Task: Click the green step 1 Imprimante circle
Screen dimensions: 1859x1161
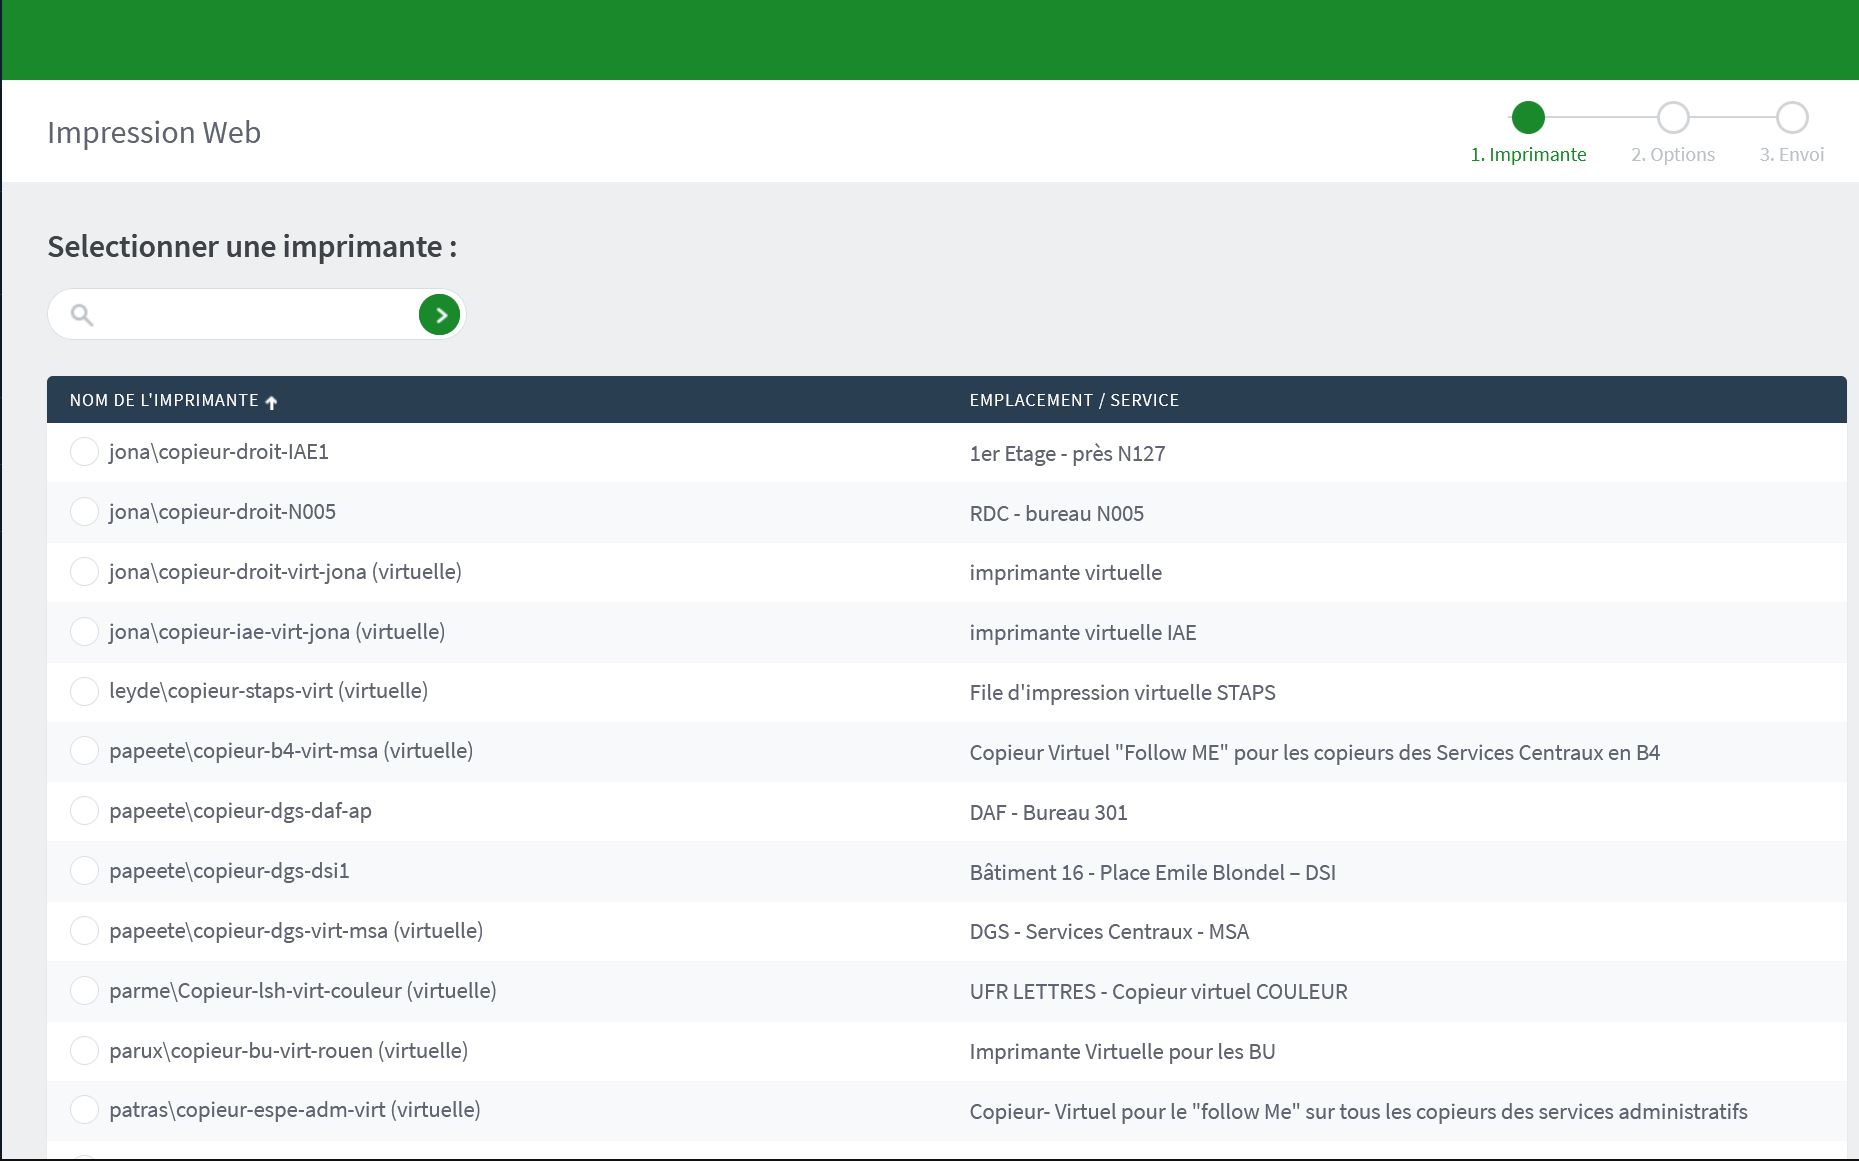Action: 1527,118
